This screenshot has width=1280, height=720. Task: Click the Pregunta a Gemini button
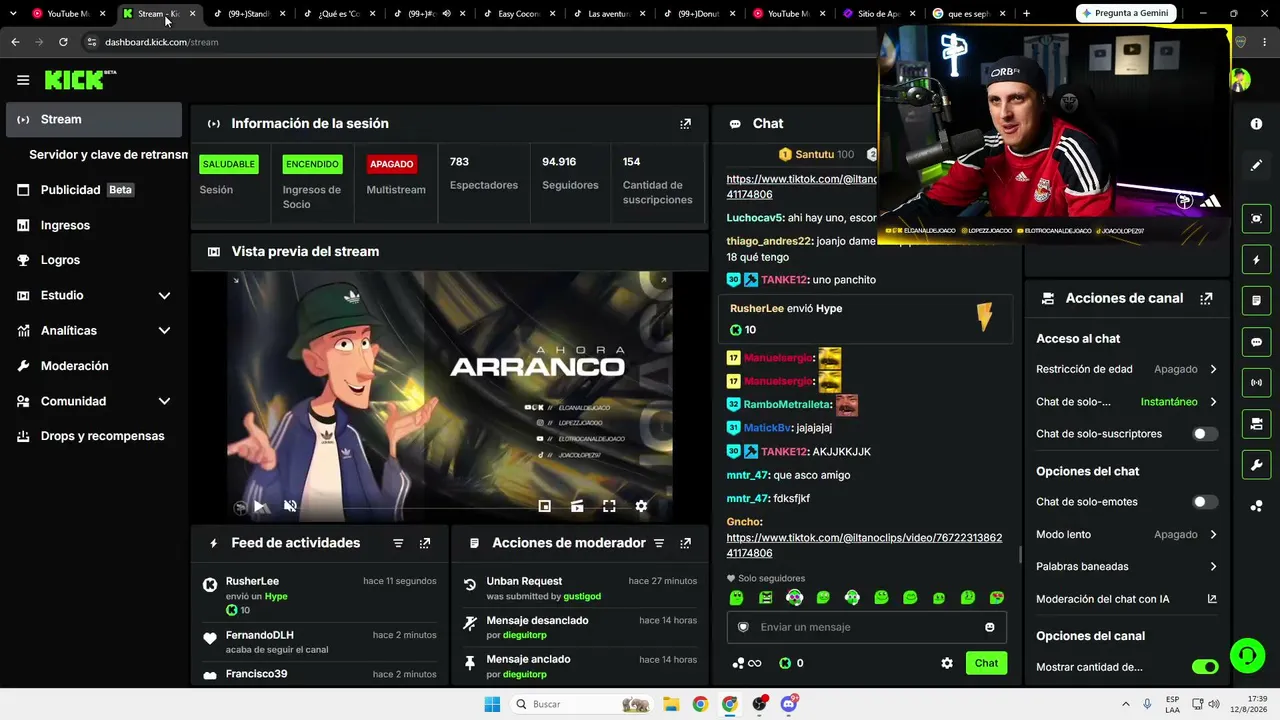tap(1126, 13)
